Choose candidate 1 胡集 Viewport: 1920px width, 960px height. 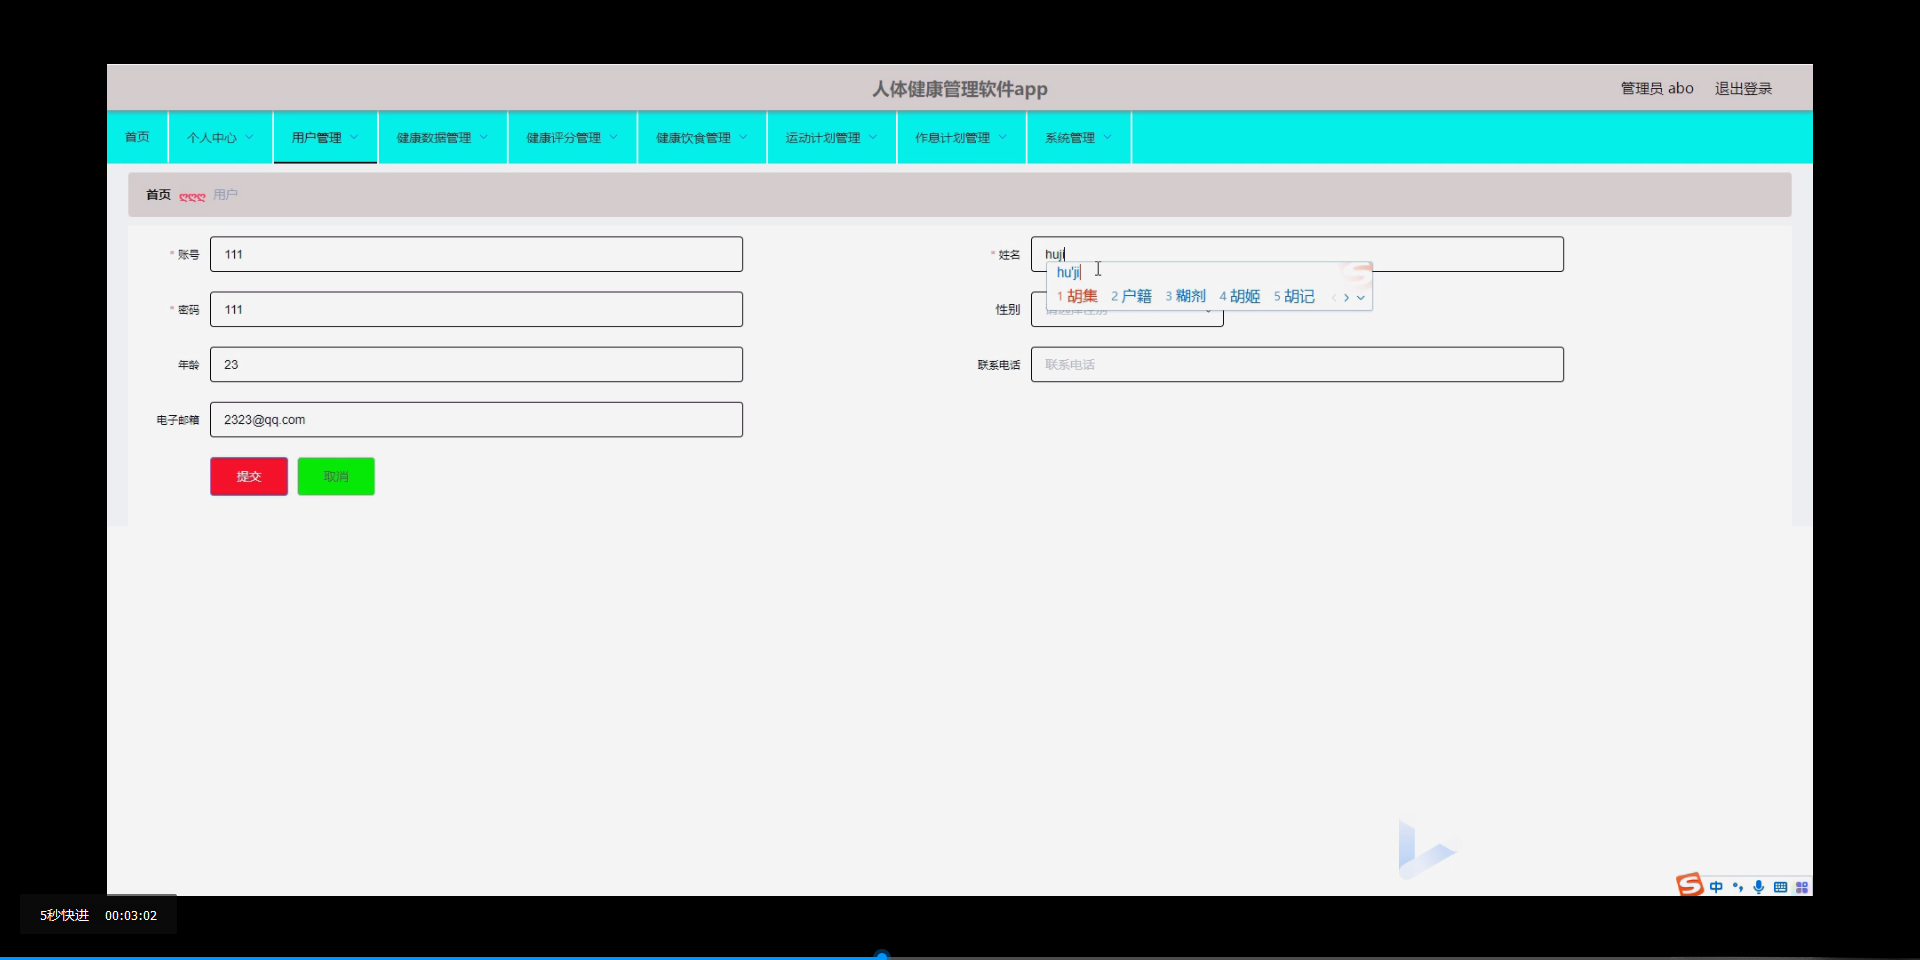pos(1077,296)
